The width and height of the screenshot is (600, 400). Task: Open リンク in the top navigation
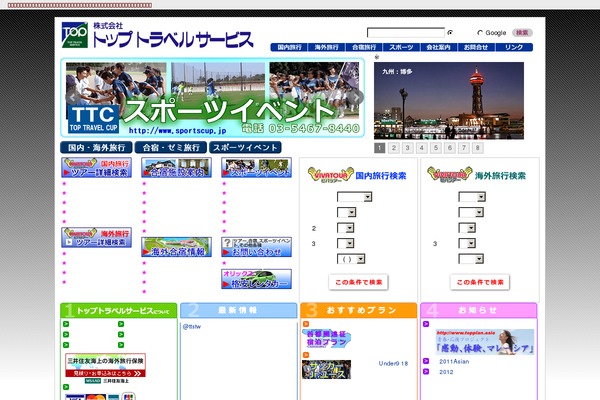pos(514,47)
